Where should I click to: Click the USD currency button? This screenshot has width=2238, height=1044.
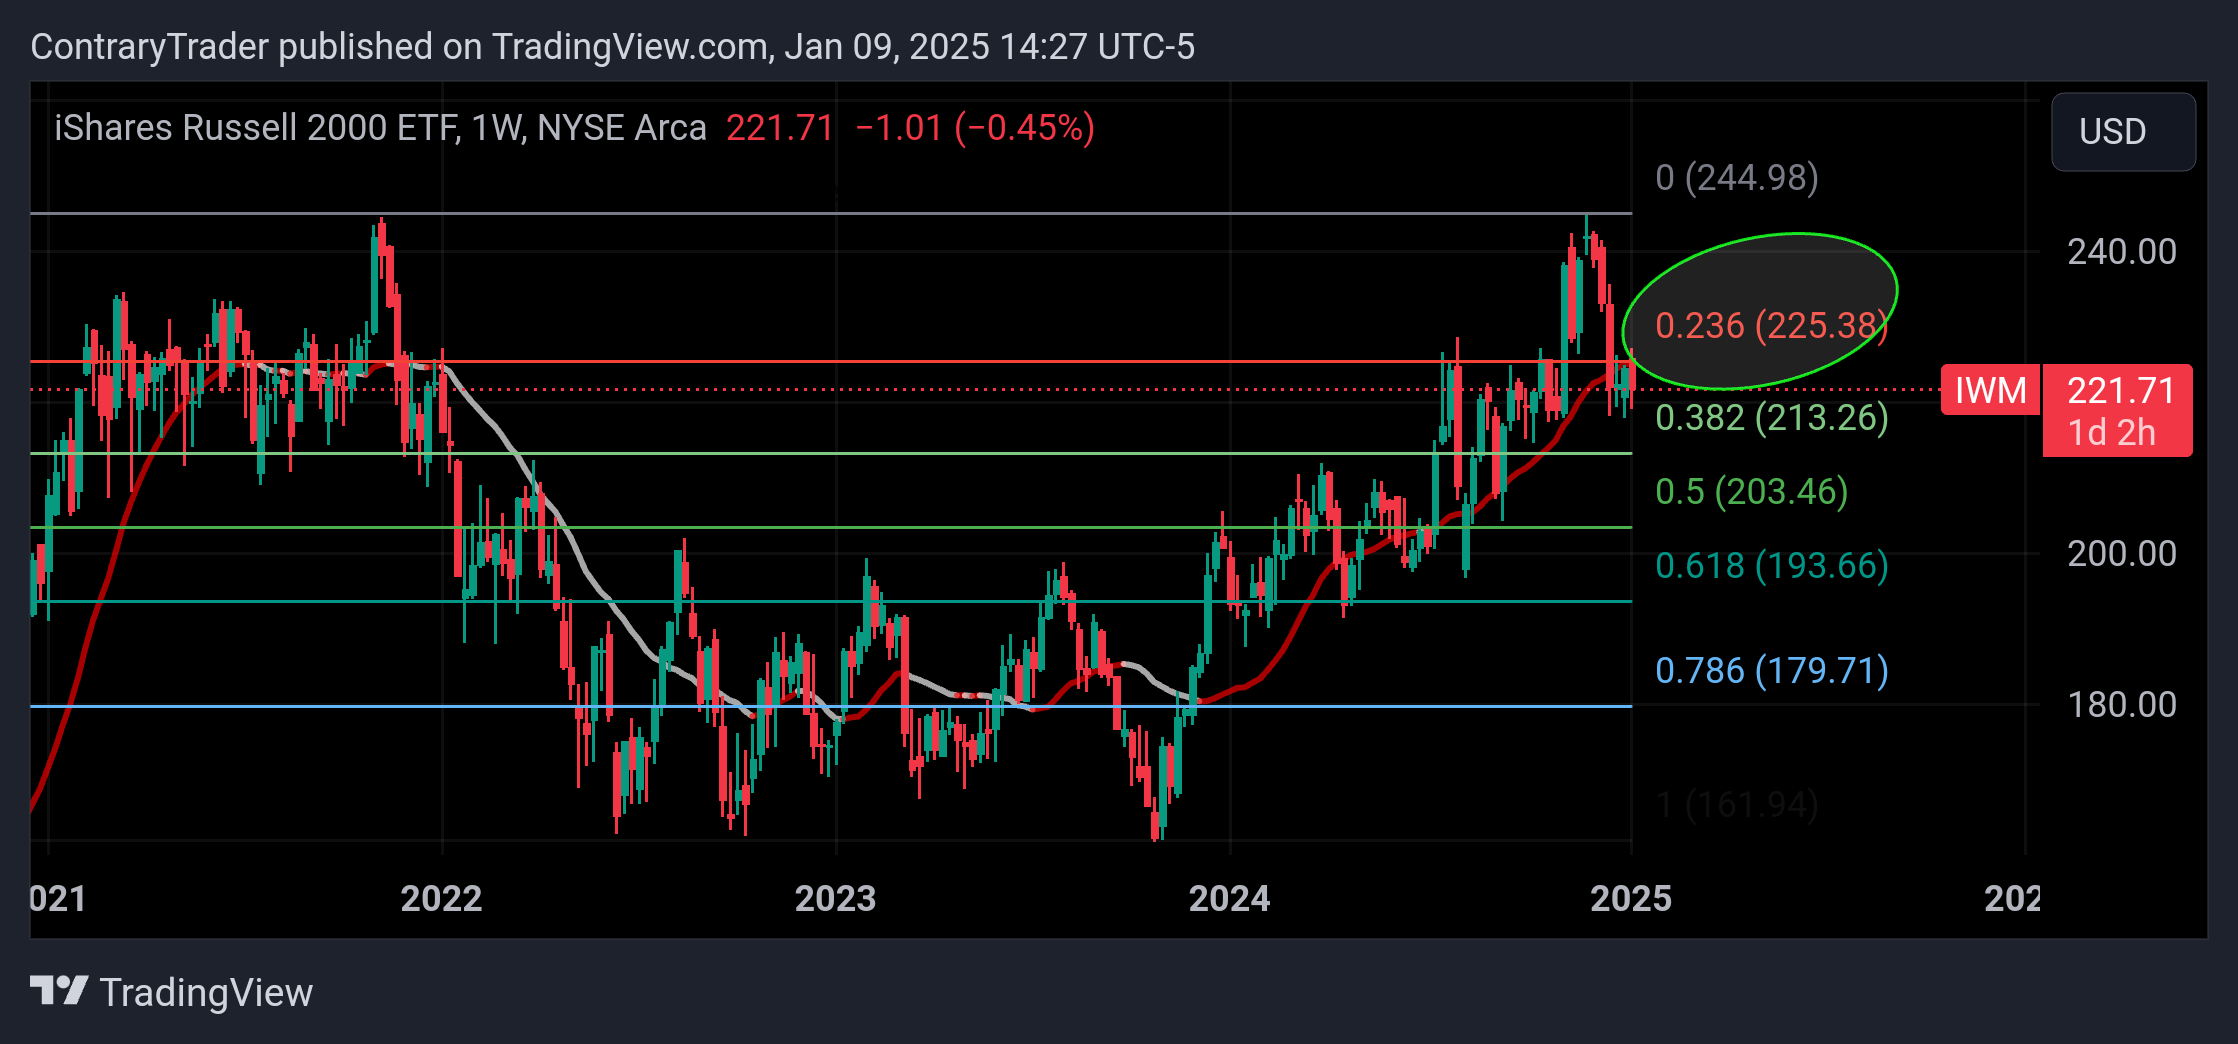coord(2123,132)
